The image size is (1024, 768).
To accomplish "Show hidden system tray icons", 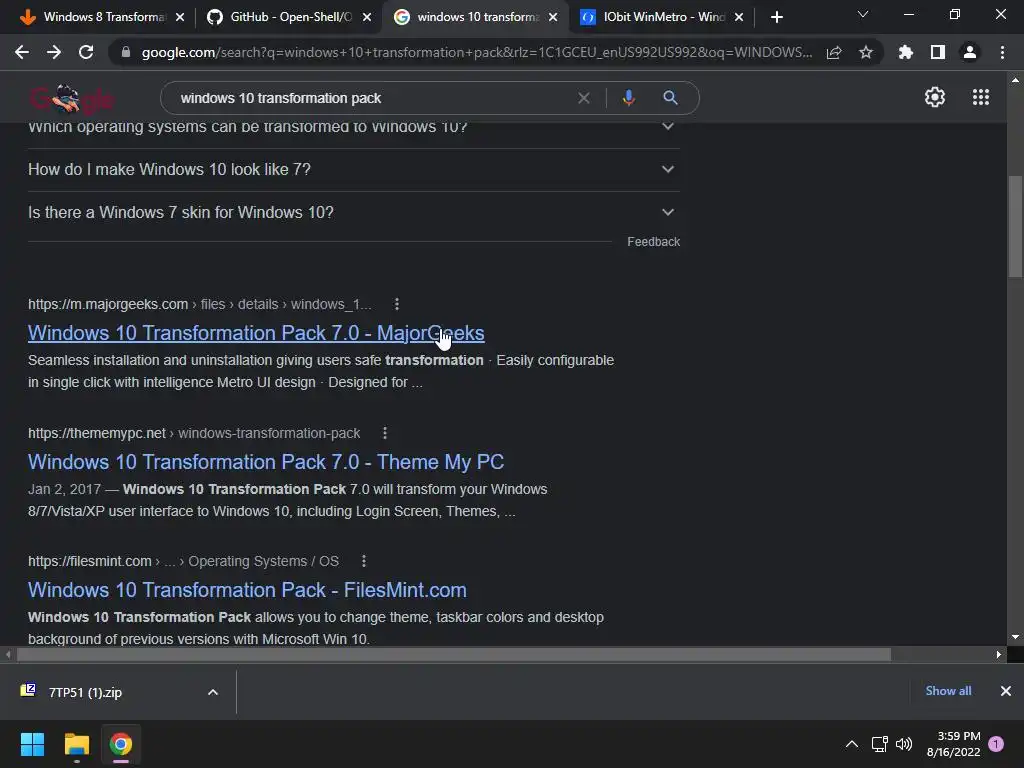I will [852, 744].
